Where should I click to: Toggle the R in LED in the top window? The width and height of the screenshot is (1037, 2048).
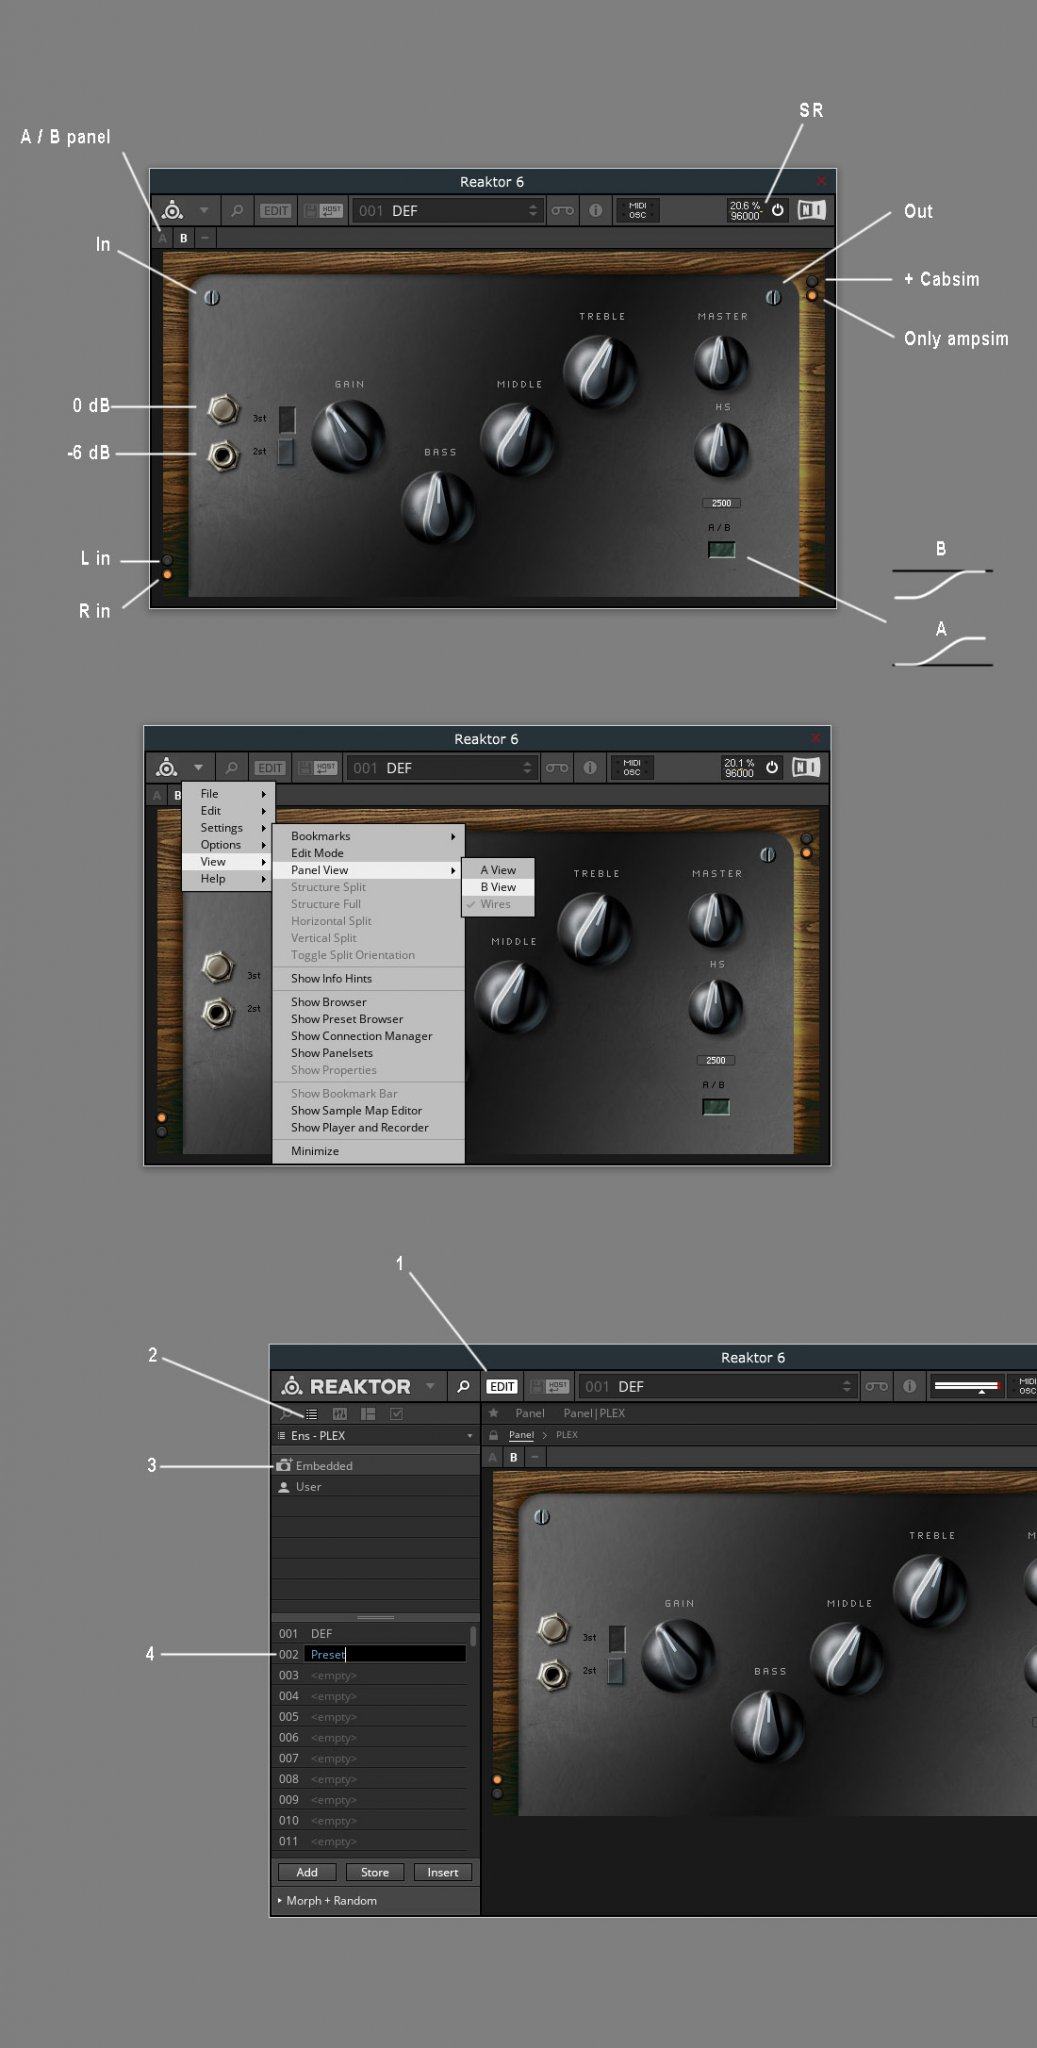(167, 574)
